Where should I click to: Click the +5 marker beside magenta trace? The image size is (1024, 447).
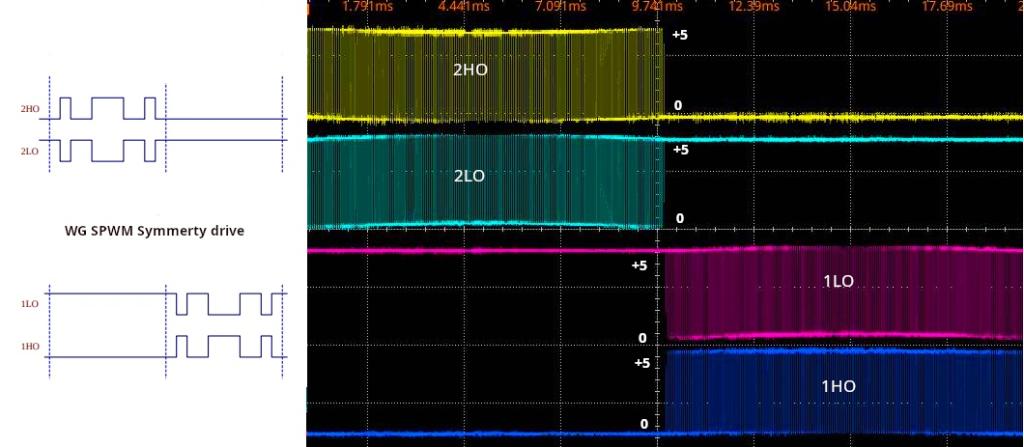[x=639, y=266]
